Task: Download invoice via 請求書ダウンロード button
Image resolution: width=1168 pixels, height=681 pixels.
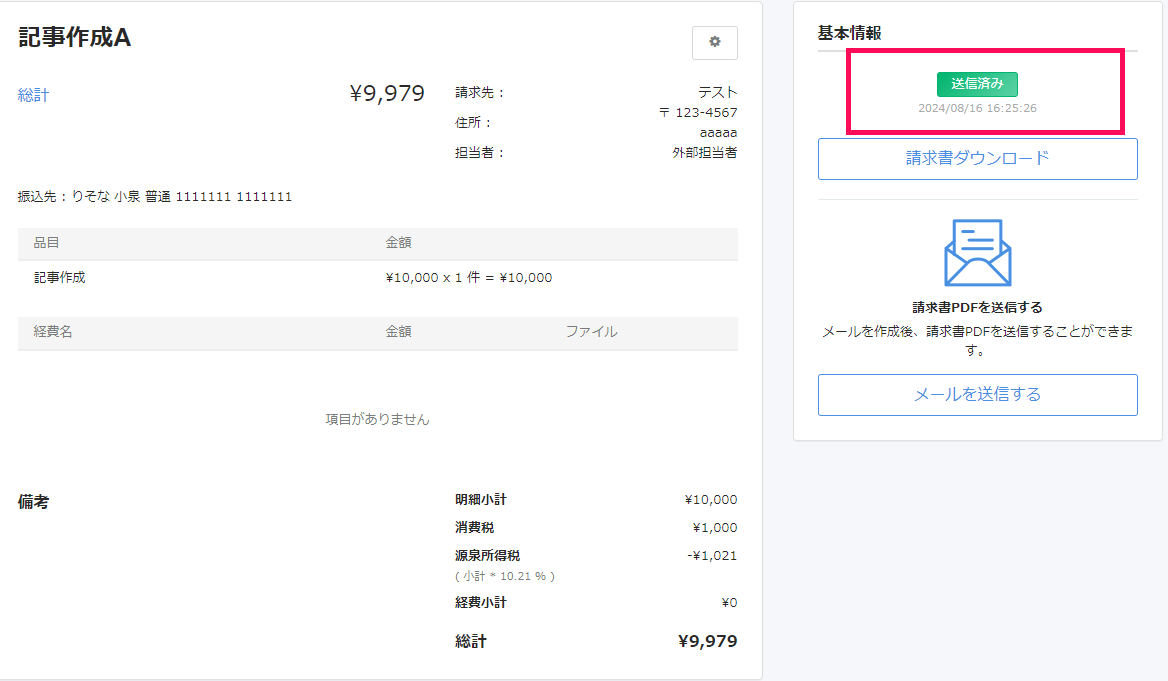Action: pyautogui.click(x=977, y=159)
